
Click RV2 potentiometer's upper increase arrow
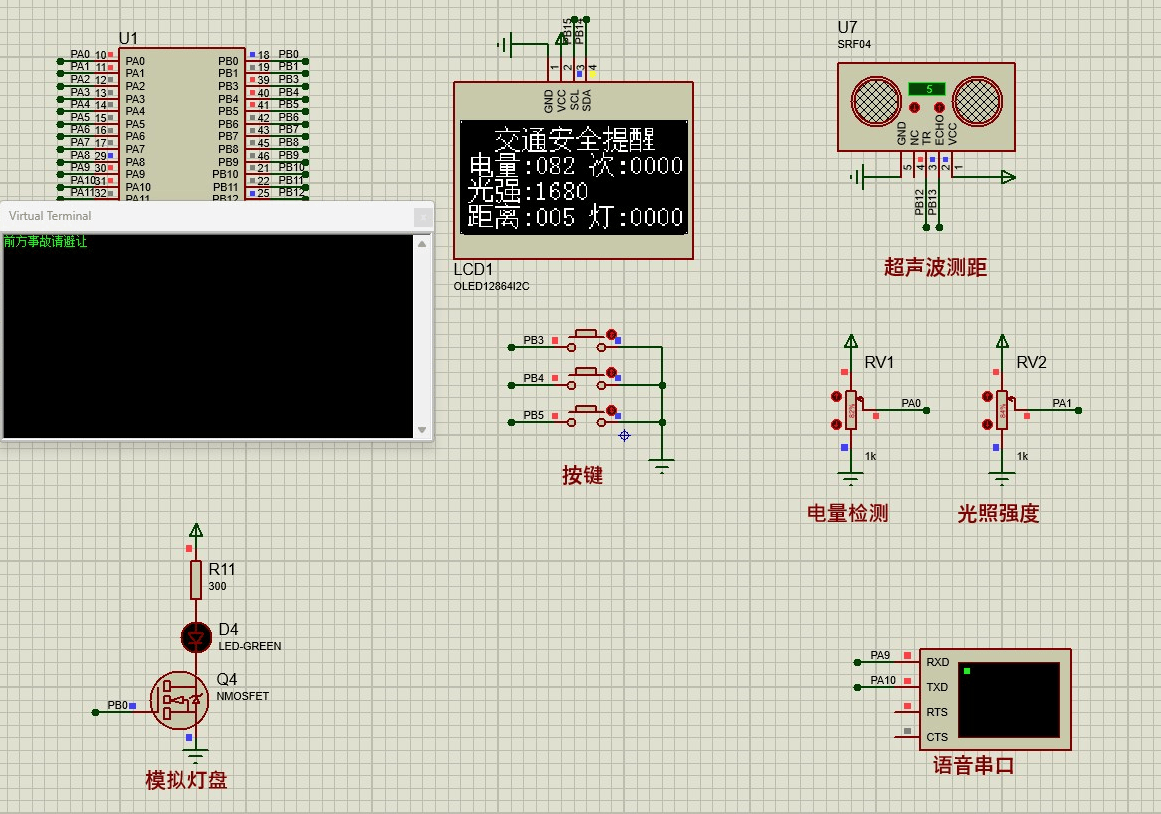click(988, 397)
